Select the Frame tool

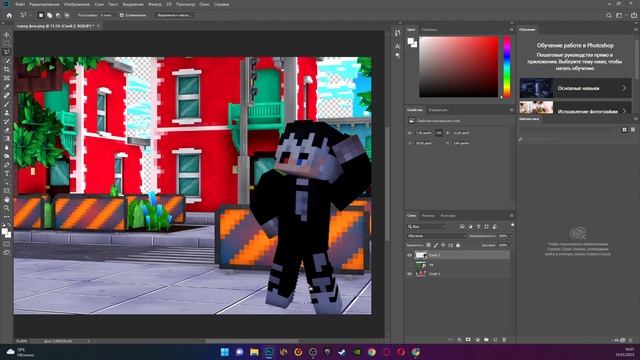point(7,78)
